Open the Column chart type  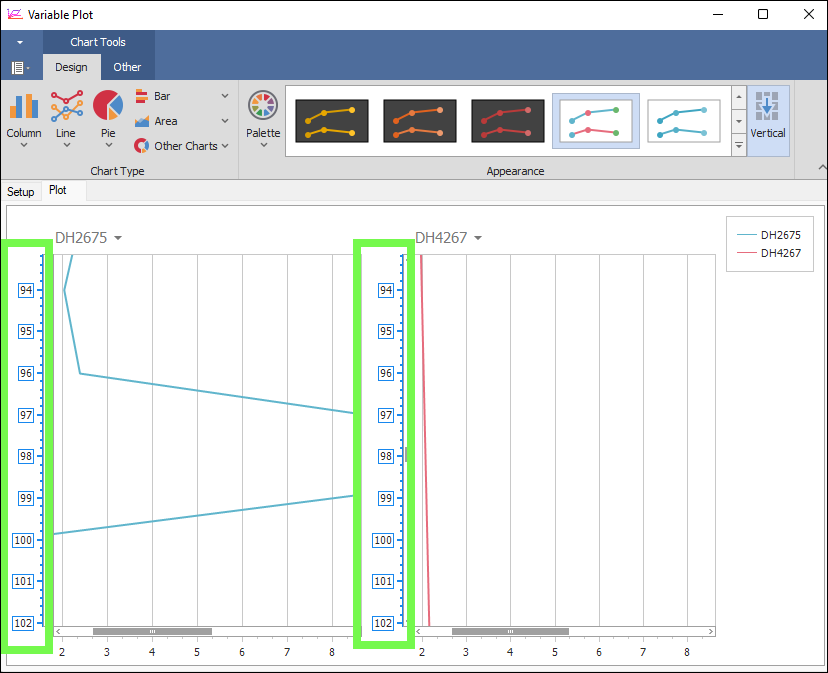[24, 115]
